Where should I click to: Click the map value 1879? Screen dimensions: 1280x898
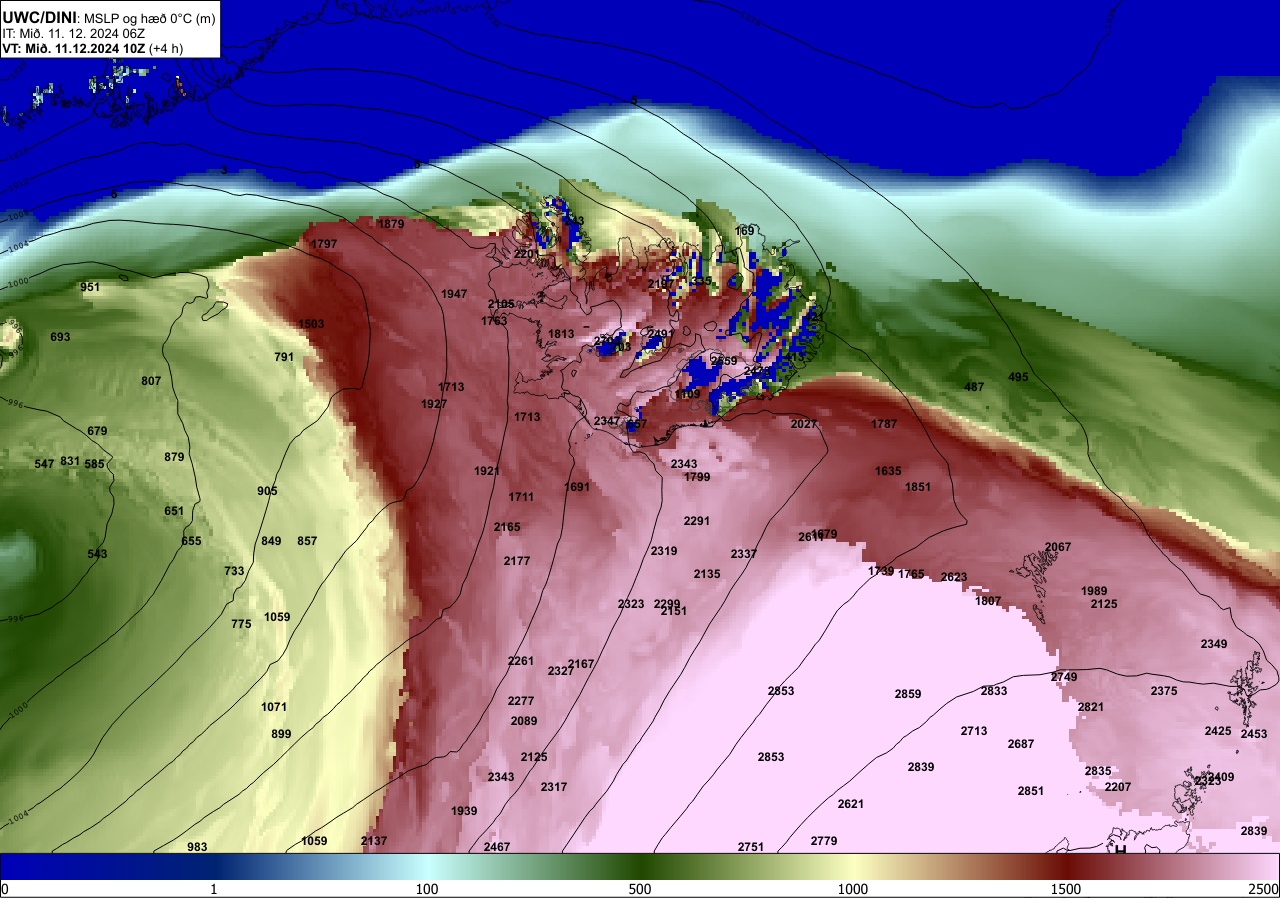pos(391,224)
